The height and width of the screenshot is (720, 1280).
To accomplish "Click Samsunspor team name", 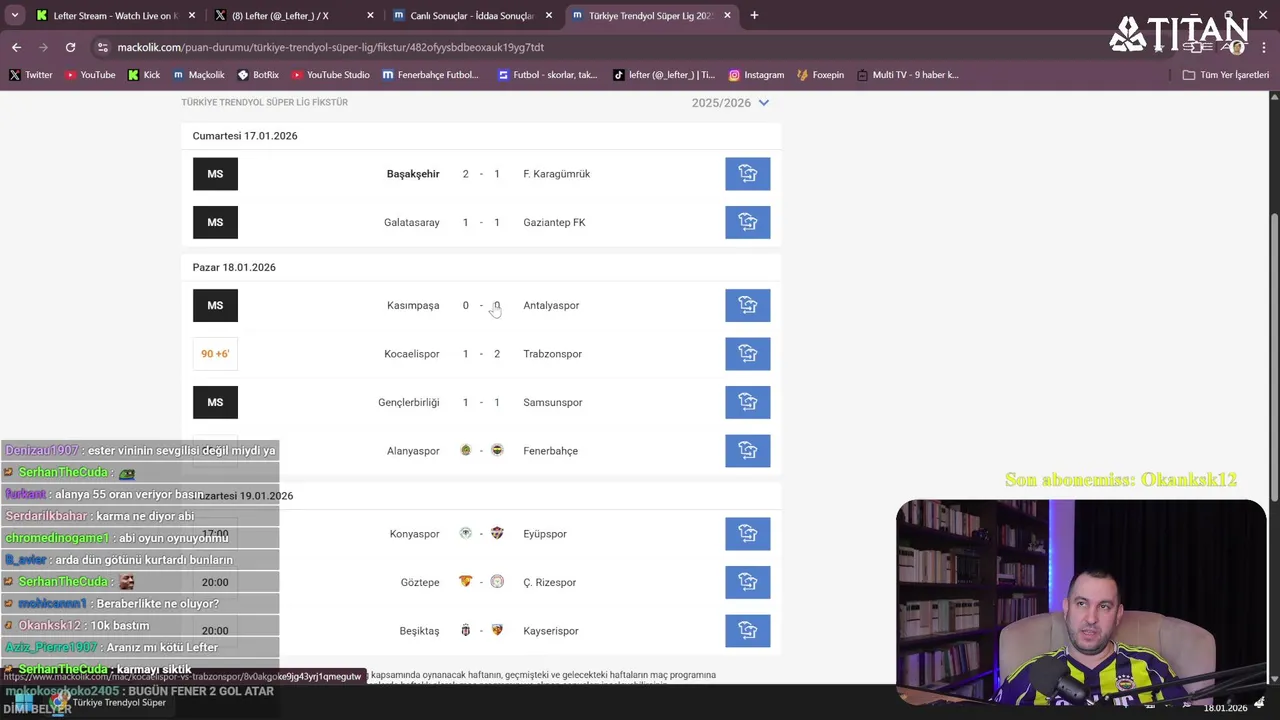I will click(x=553, y=402).
